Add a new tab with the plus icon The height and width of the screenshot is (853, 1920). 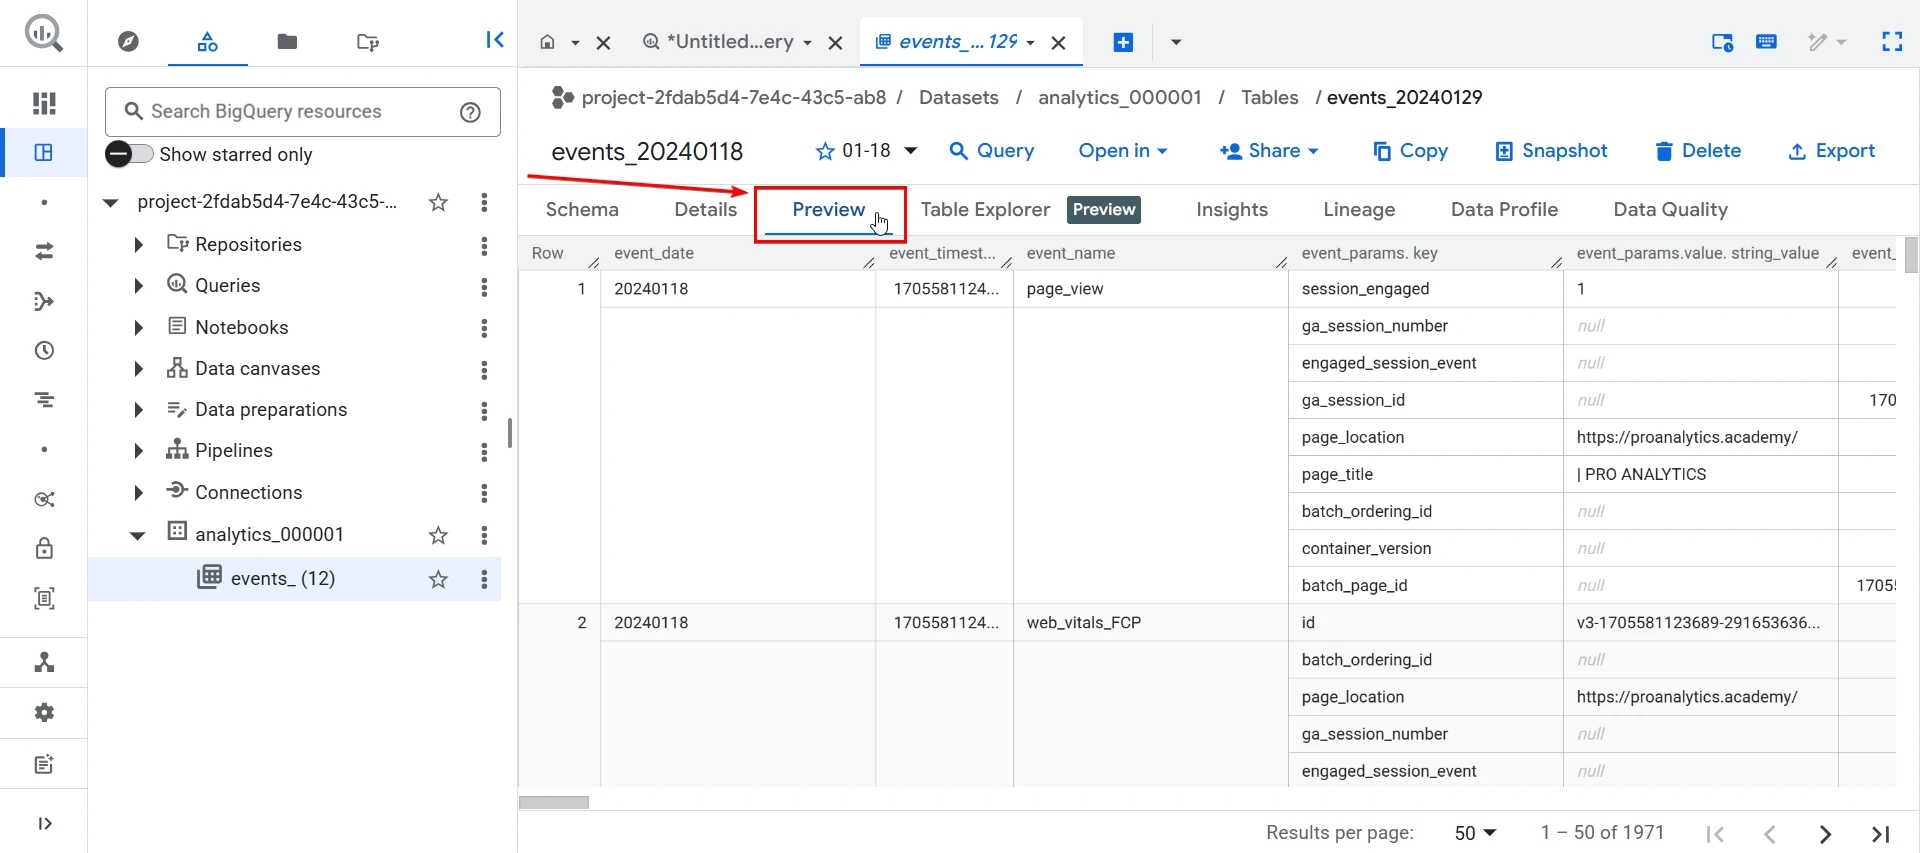click(1123, 42)
